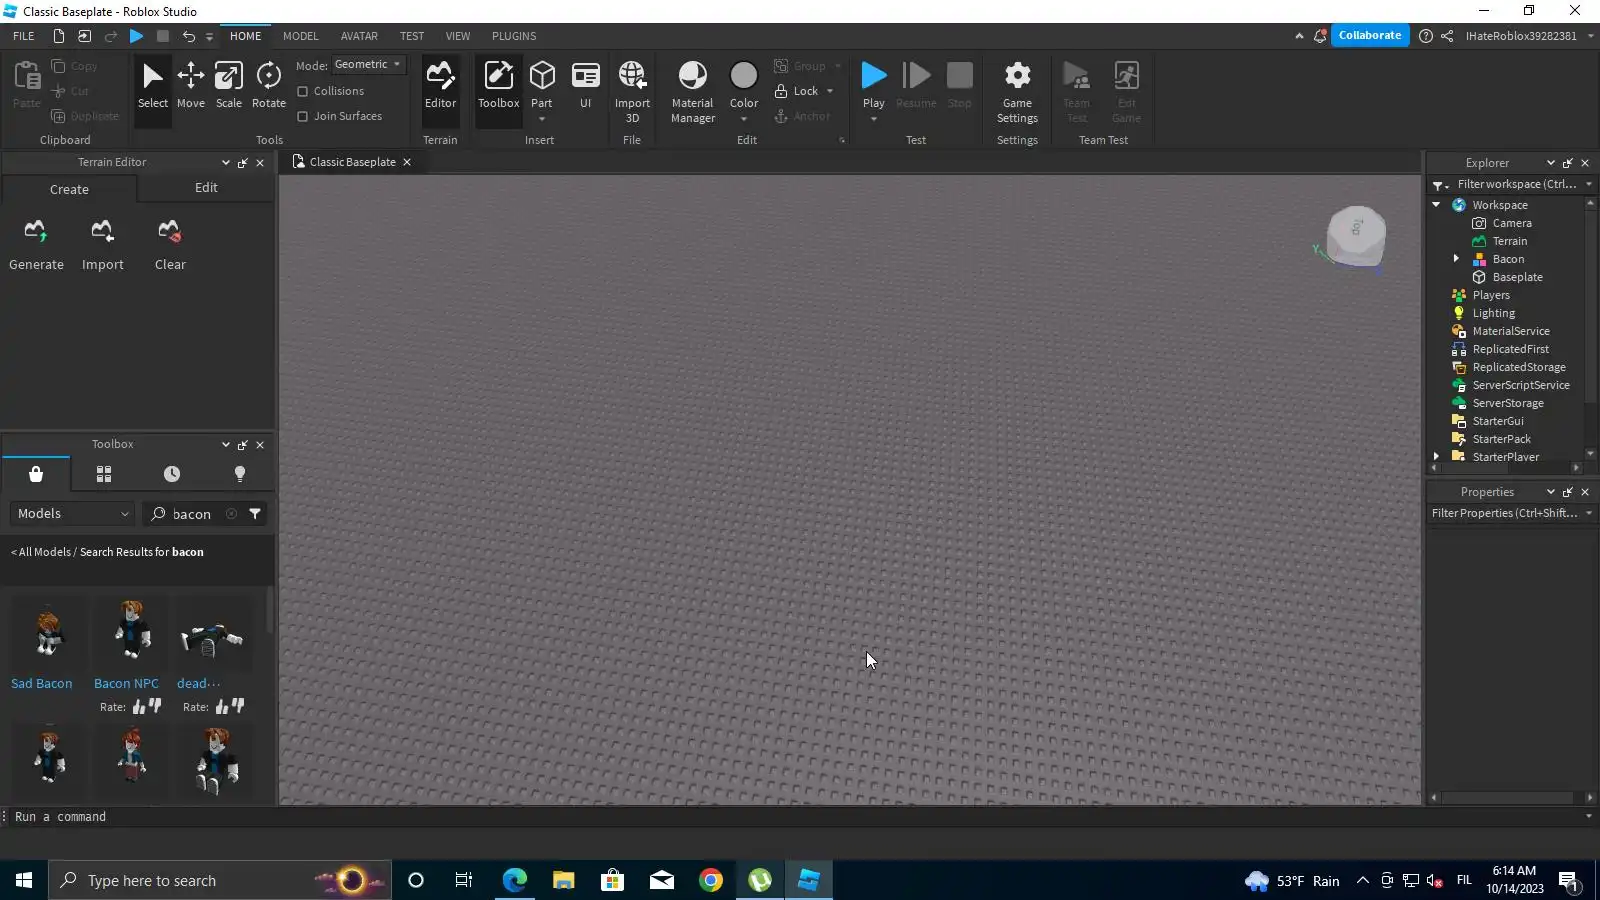The height and width of the screenshot is (900, 1600).
Task: Open the Mode Geometric dropdown
Action: (368, 64)
